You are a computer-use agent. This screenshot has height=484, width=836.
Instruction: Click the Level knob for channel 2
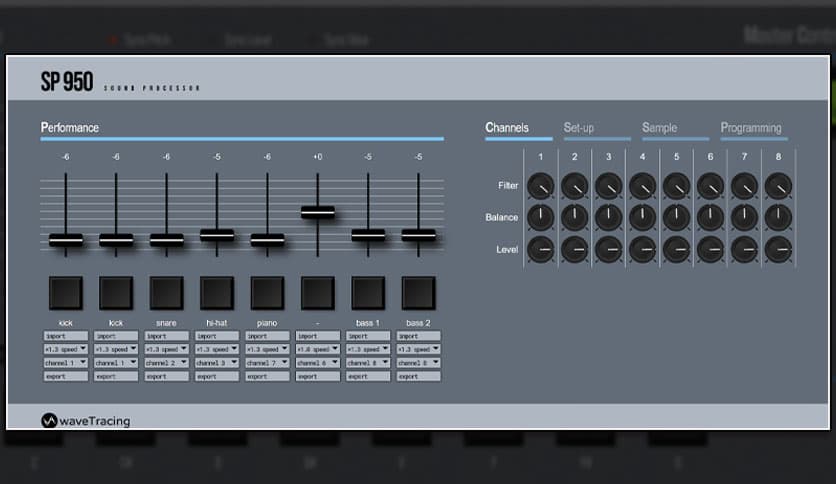coord(574,249)
